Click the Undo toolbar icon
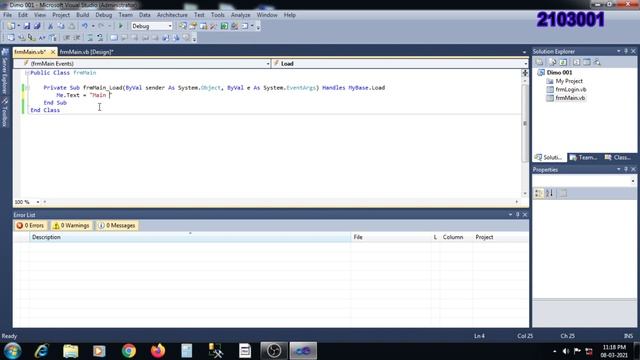This screenshot has width=640, height=360. [84, 26]
